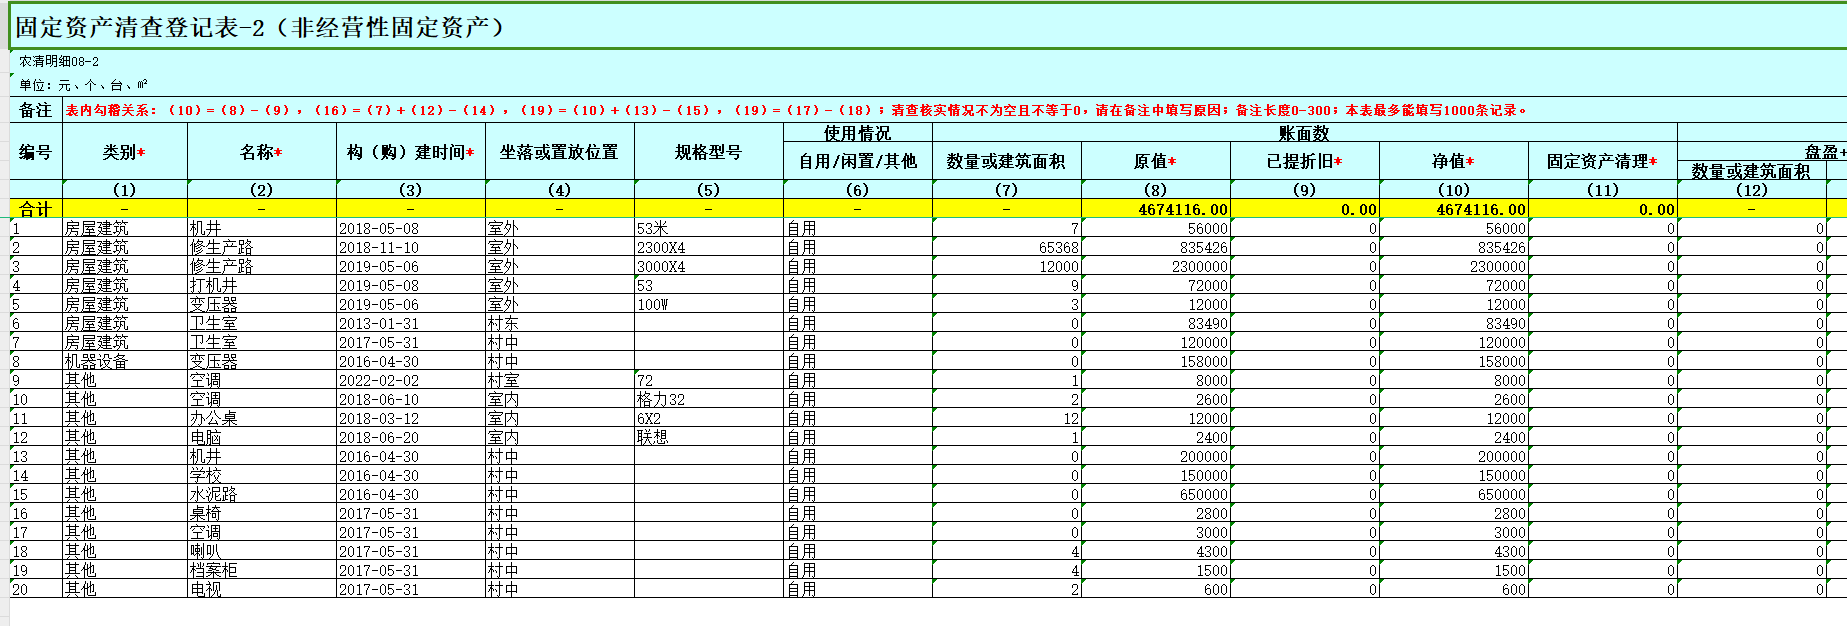This screenshot has height=626, width=1847.
Task: Select the 原值 column header
Action: coord(1156,161)
